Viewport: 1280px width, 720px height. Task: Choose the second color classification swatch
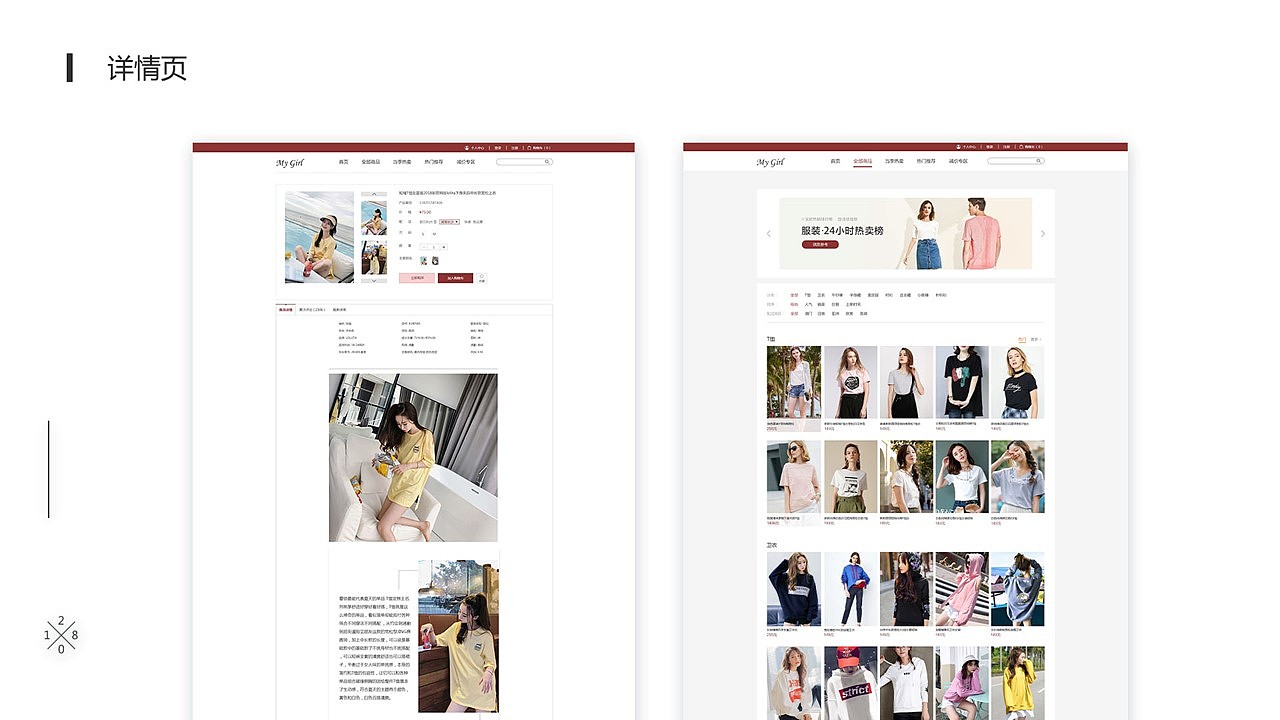click(x=435, y=261)
